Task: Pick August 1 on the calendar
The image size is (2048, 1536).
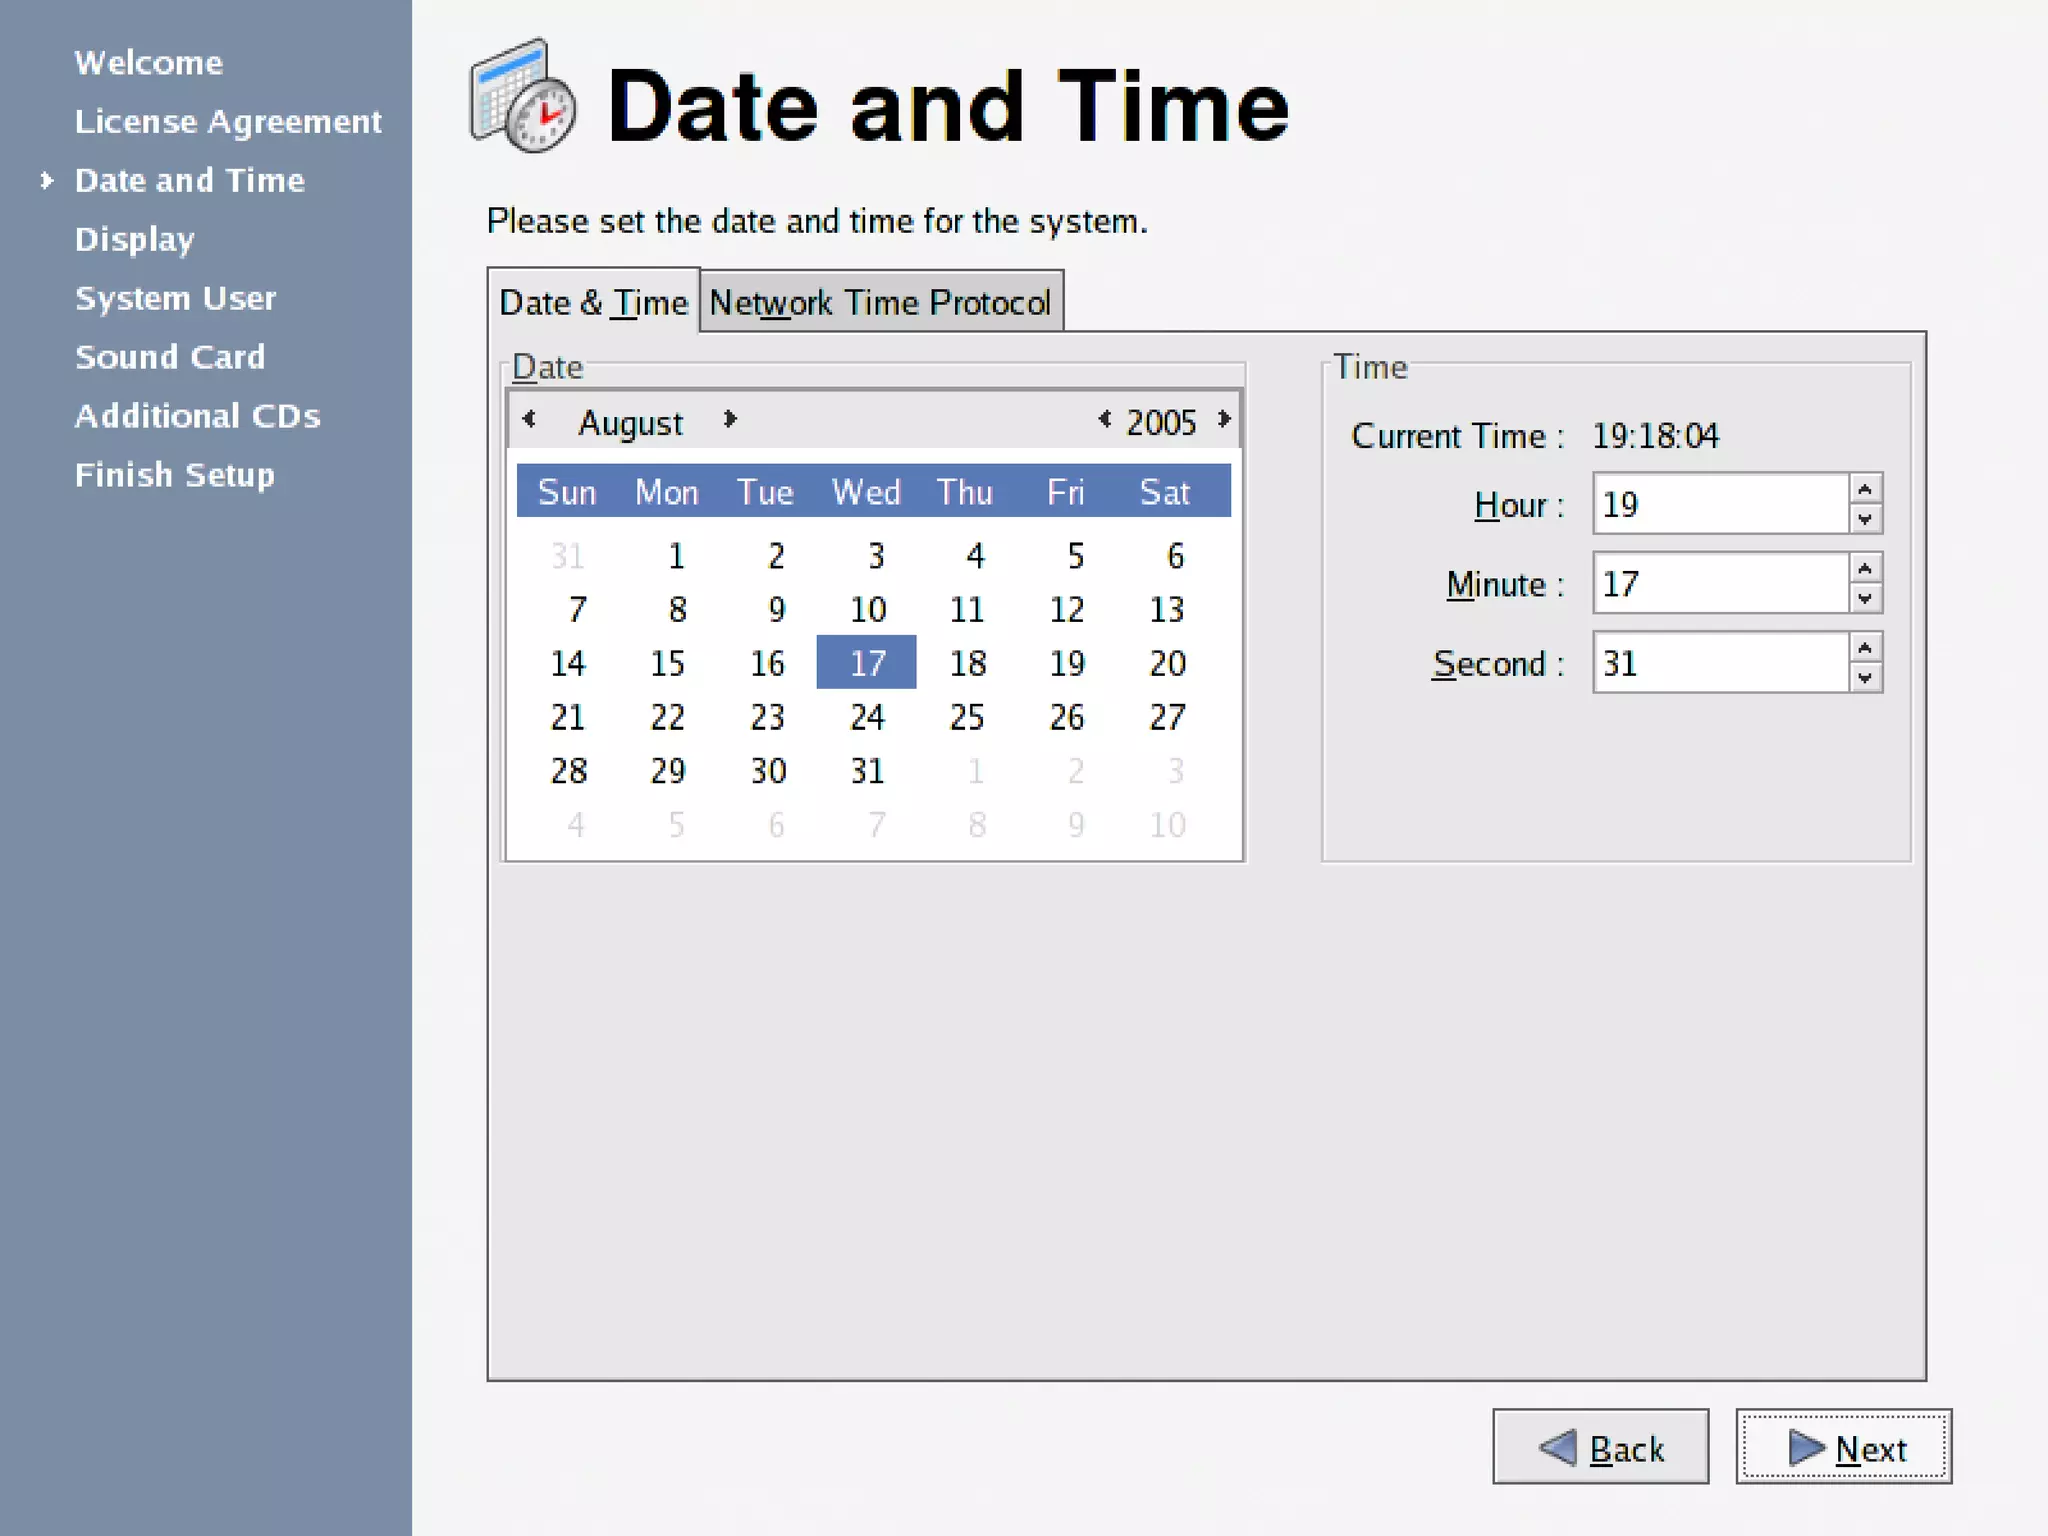Action: [676, 556]
